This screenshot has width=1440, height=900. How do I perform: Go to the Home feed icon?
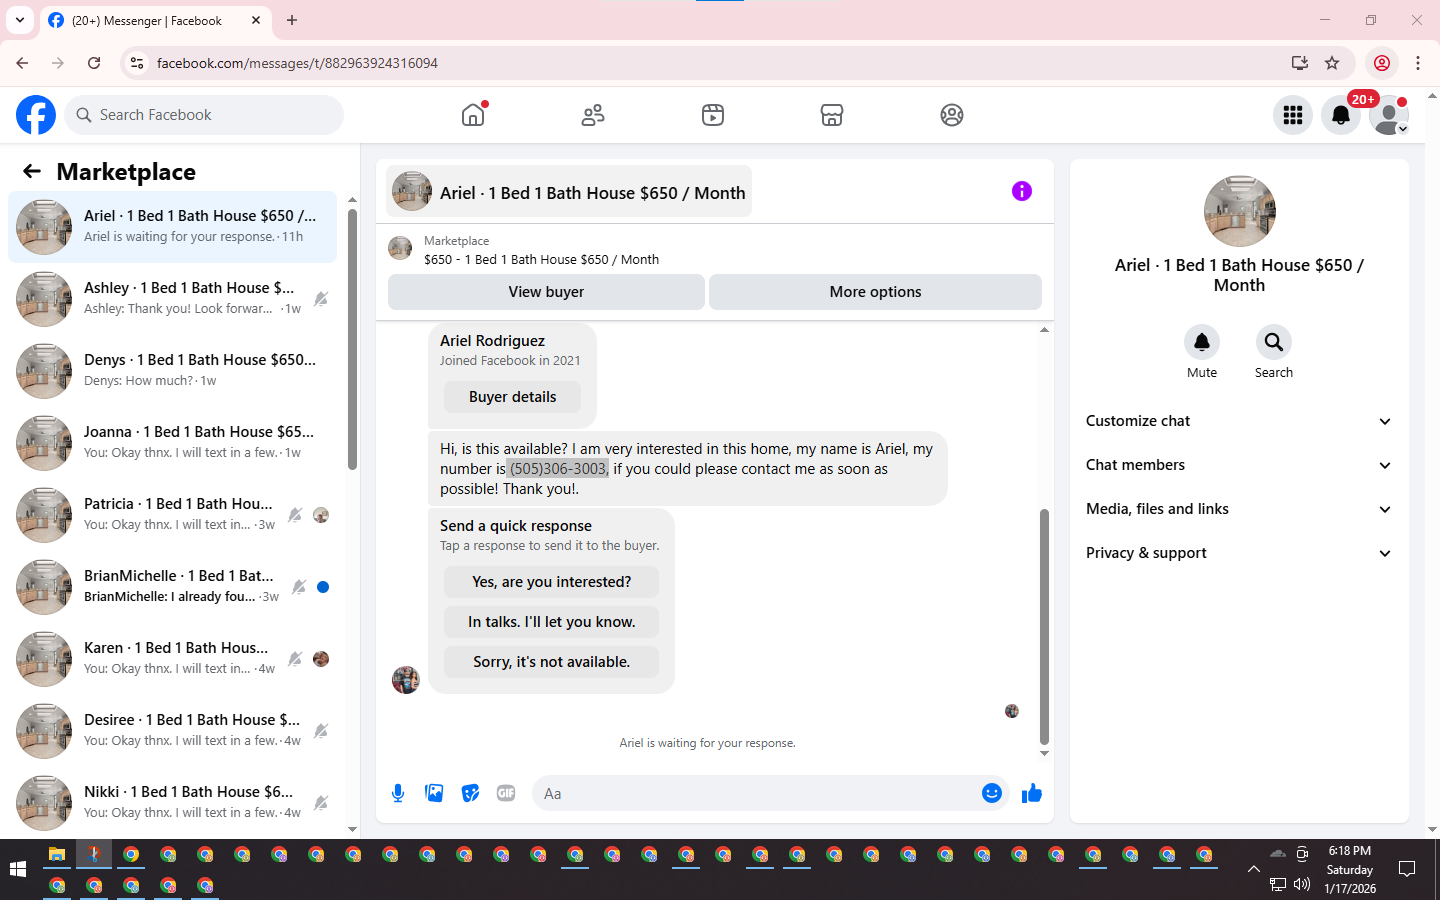473,115
